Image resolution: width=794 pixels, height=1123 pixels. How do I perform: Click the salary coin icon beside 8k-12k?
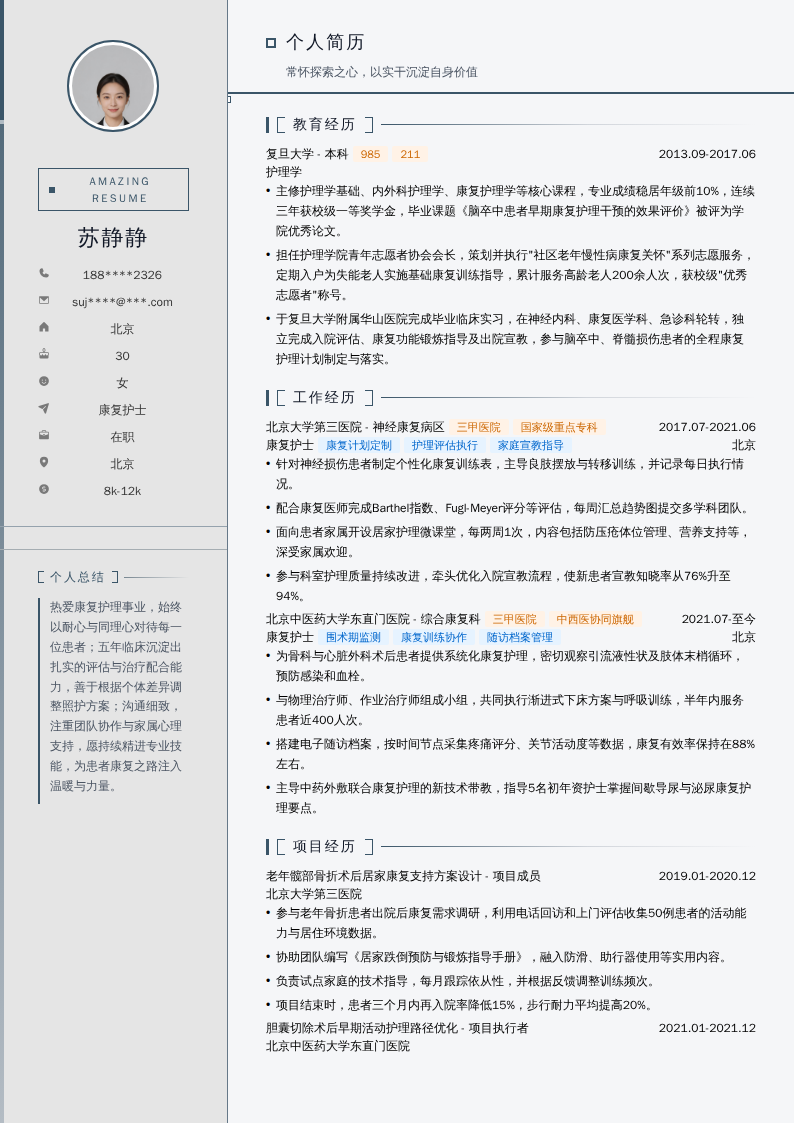(x=44, y=489)
